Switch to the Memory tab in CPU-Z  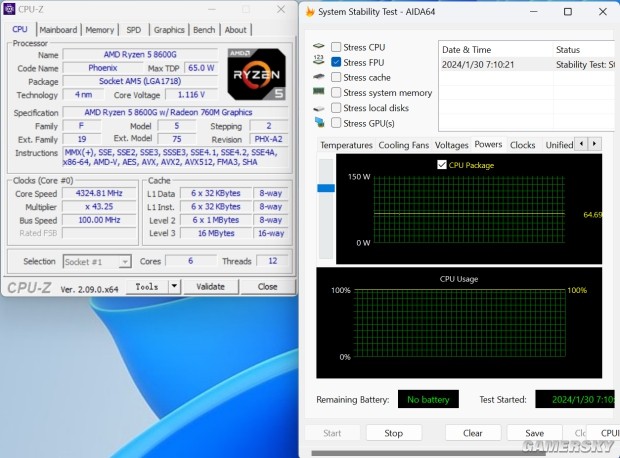pyautogui.click(x=100, y=30)
